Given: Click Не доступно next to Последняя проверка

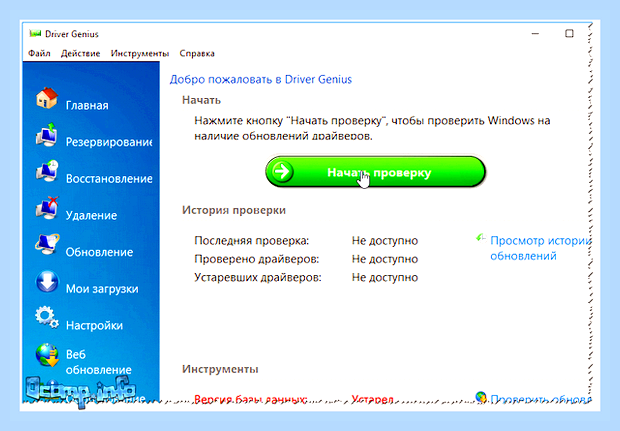Looking at the screenshot, I should 385,241.
